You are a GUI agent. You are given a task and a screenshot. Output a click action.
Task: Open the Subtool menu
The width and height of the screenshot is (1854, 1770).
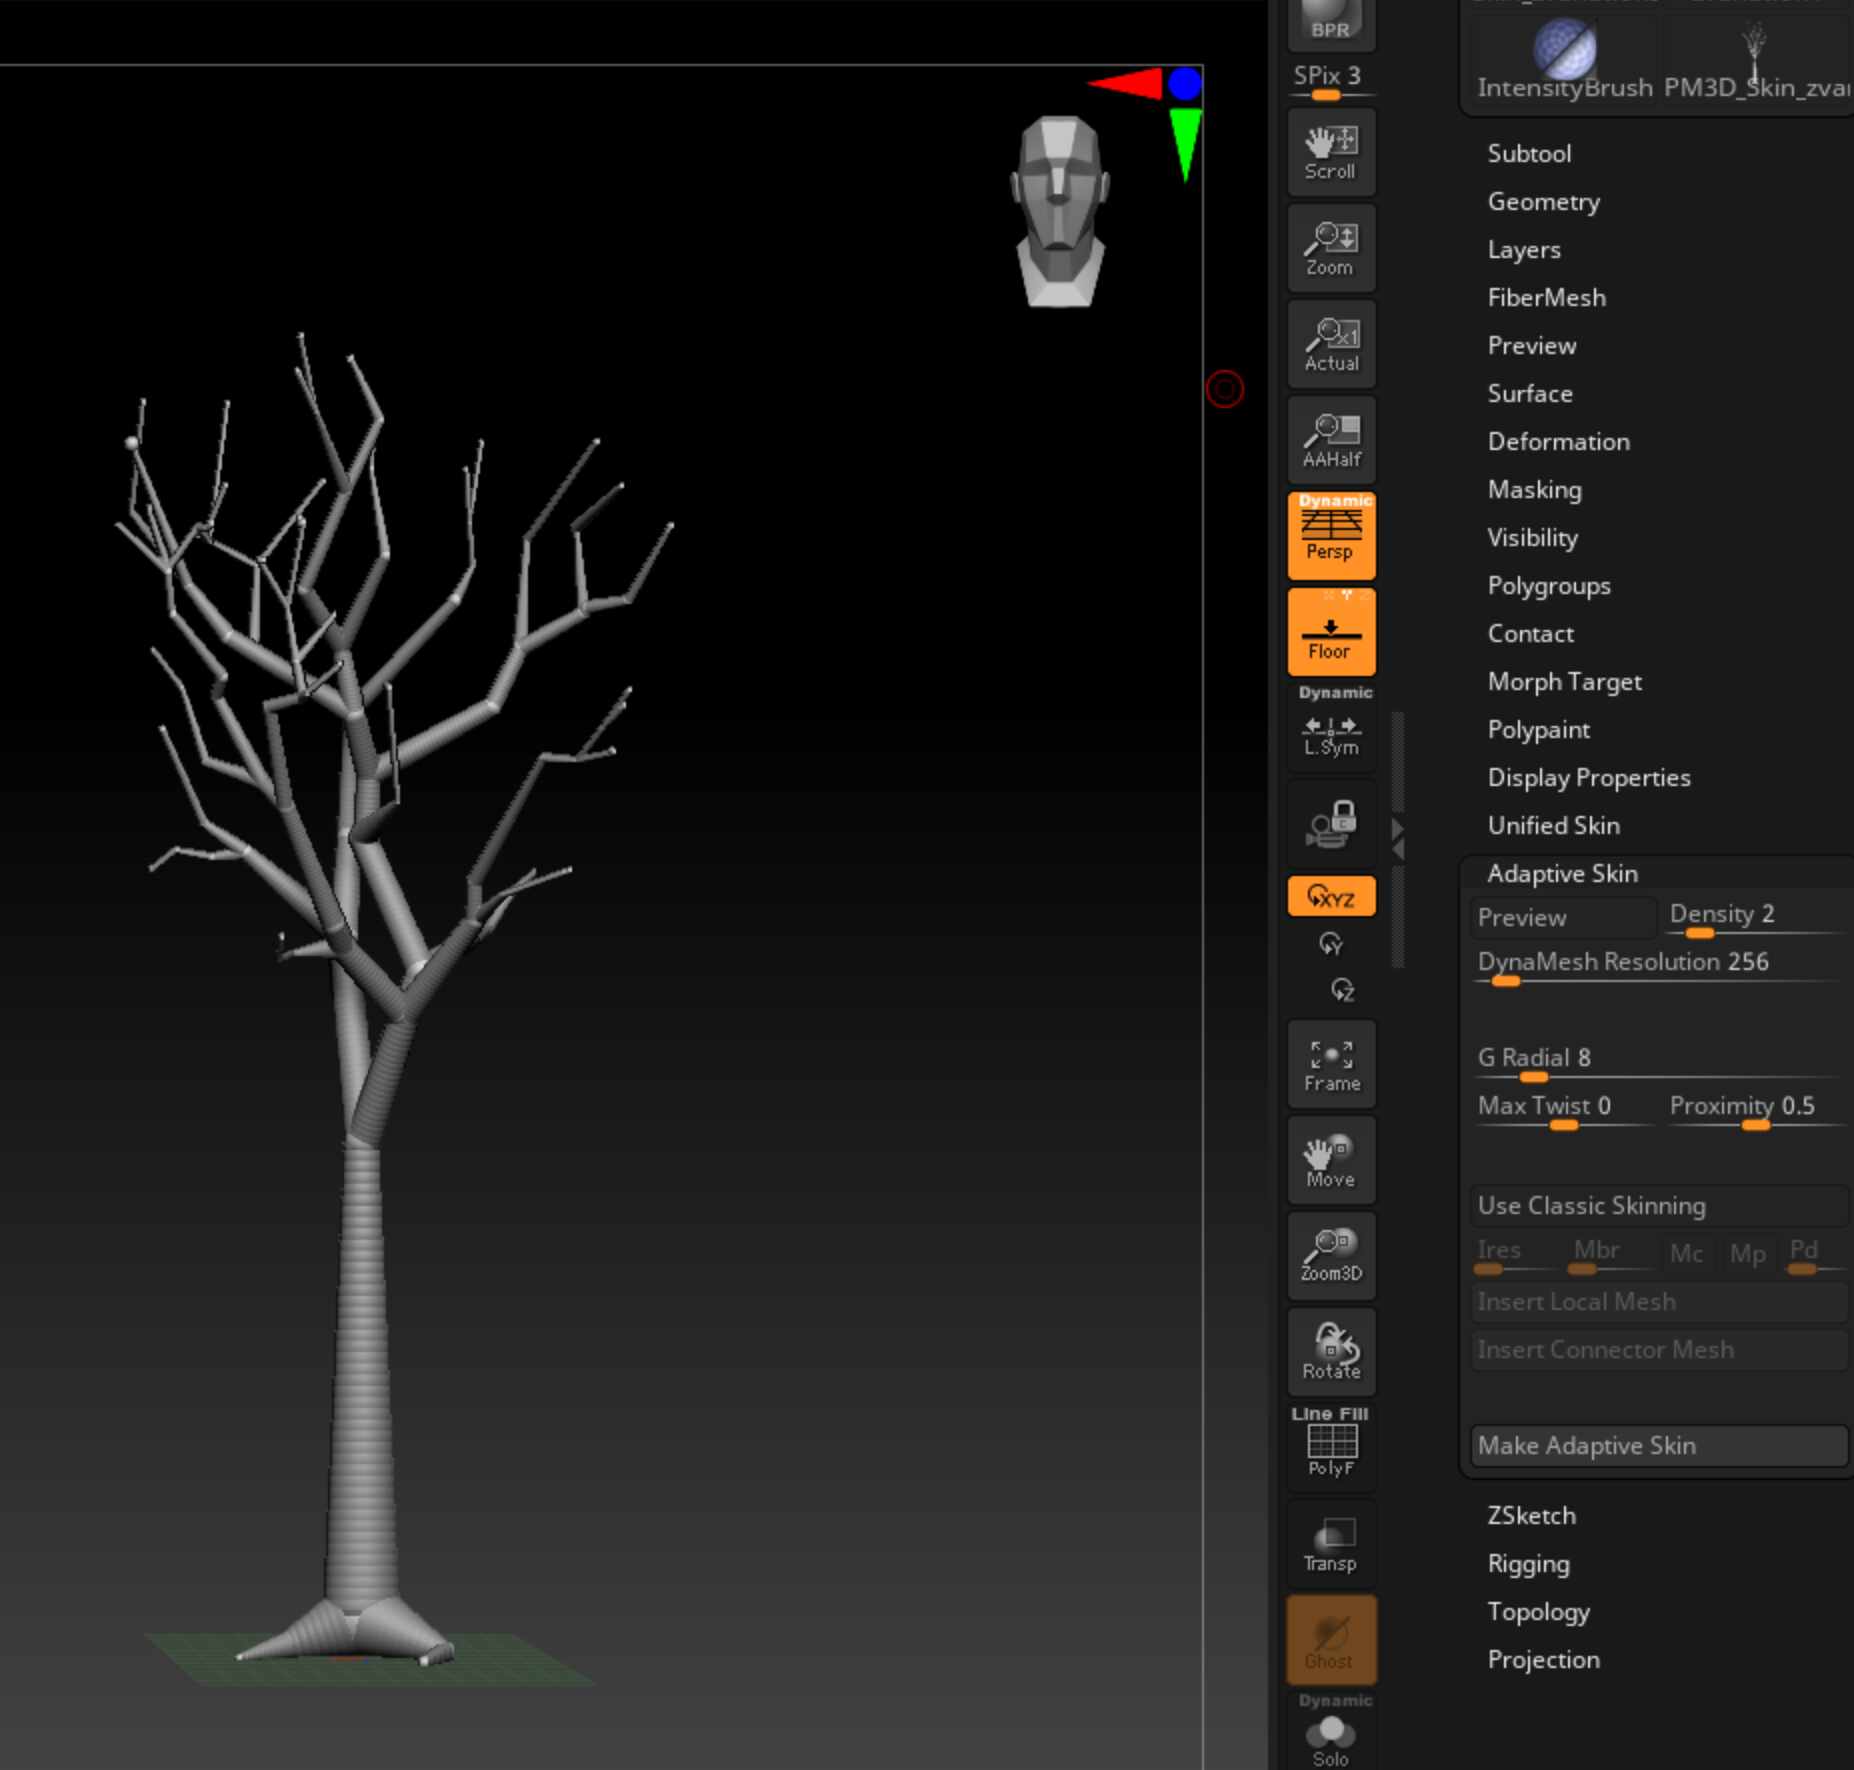[x=1529, y=154]
